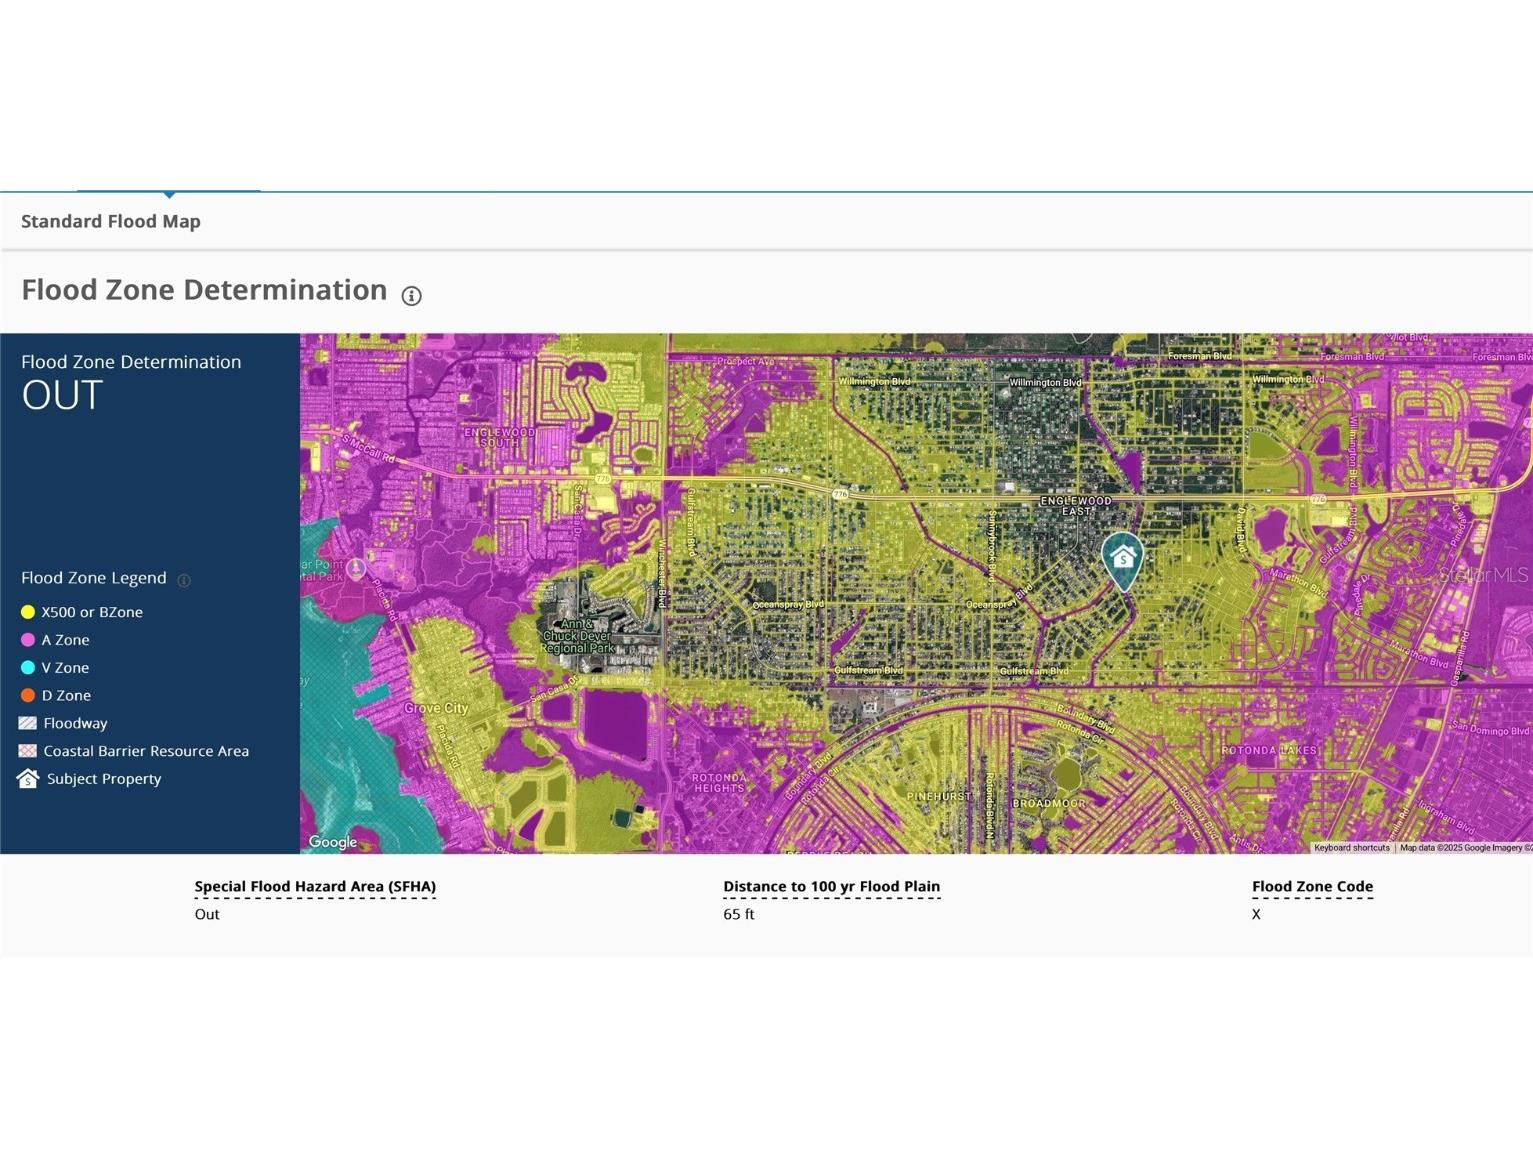Select the Subject Property home icon in legend
Screen dimensions: 1533x1149
pos(28,778)
